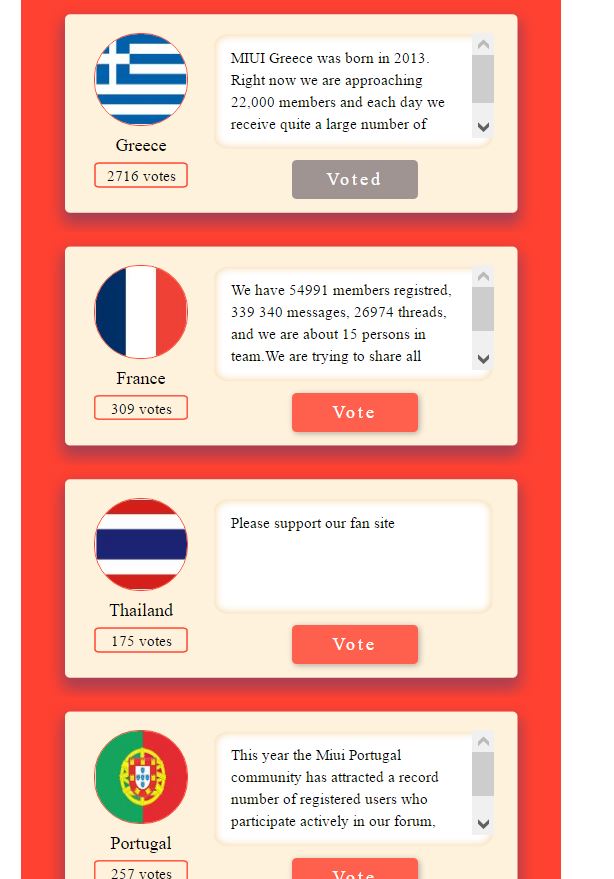This screenshot has width=614, height=879.
Task: Vote for Thailand
Action: click(x=354, y=644)
